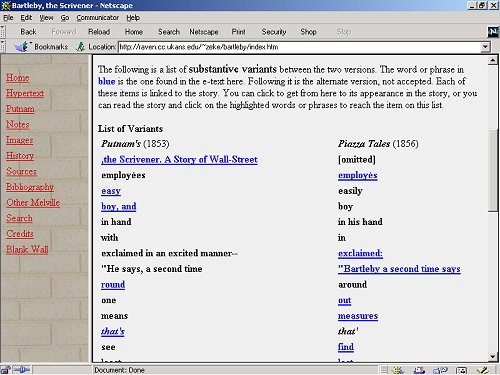Open the Communicator menu
This screenshot has width=500, height=375.
tap(98, 18)
